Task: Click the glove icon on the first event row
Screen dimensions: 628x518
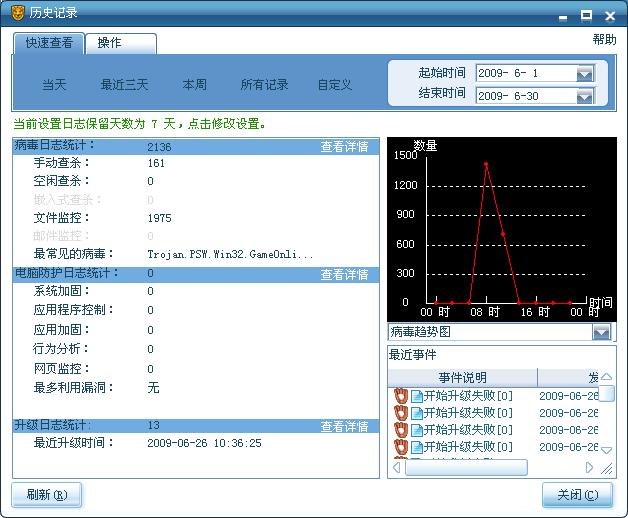Action: click(401, 396)
